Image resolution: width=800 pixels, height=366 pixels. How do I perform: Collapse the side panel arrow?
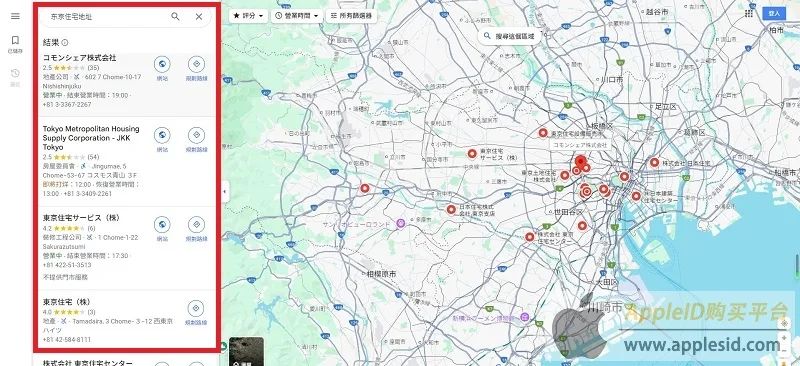coord(225,192)
